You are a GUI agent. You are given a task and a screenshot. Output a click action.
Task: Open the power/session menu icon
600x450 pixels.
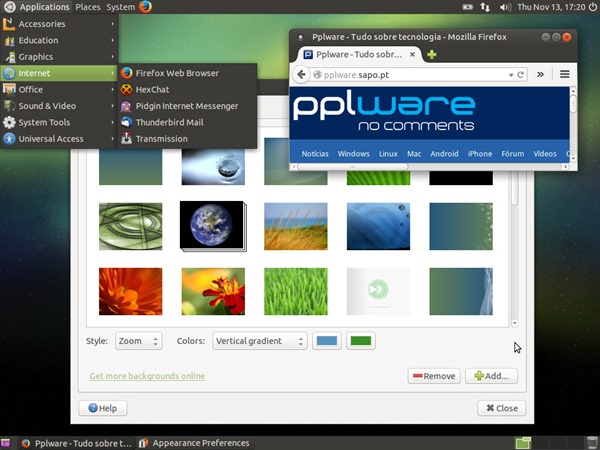click(593, 7)
